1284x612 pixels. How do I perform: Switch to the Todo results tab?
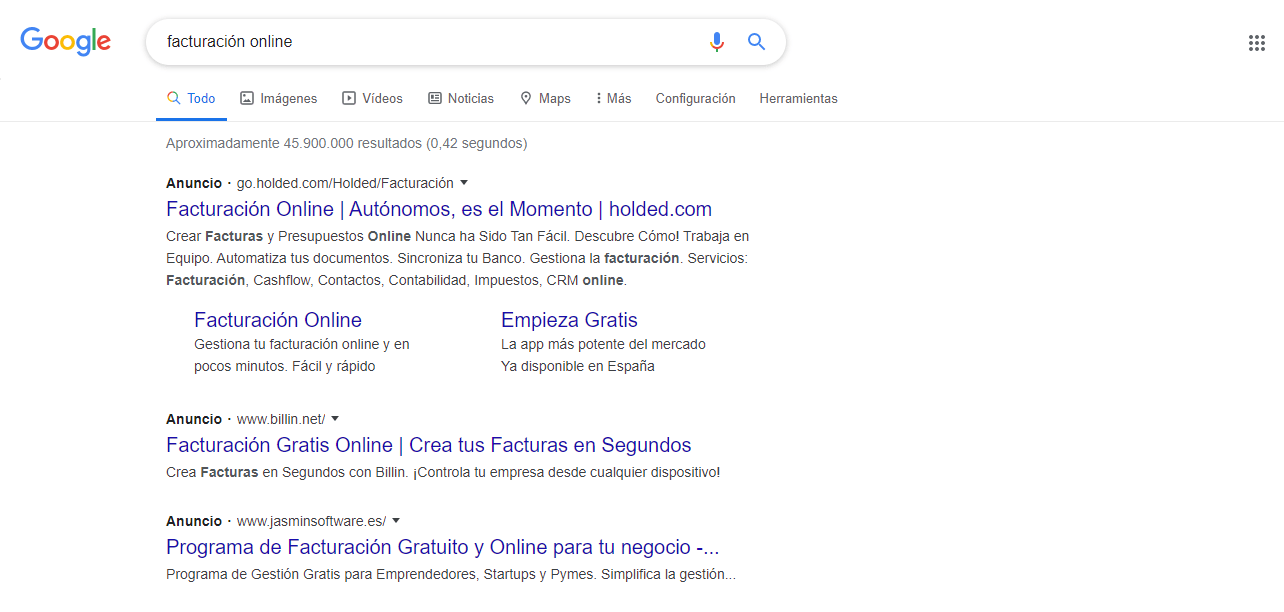[x=191, y=98]
